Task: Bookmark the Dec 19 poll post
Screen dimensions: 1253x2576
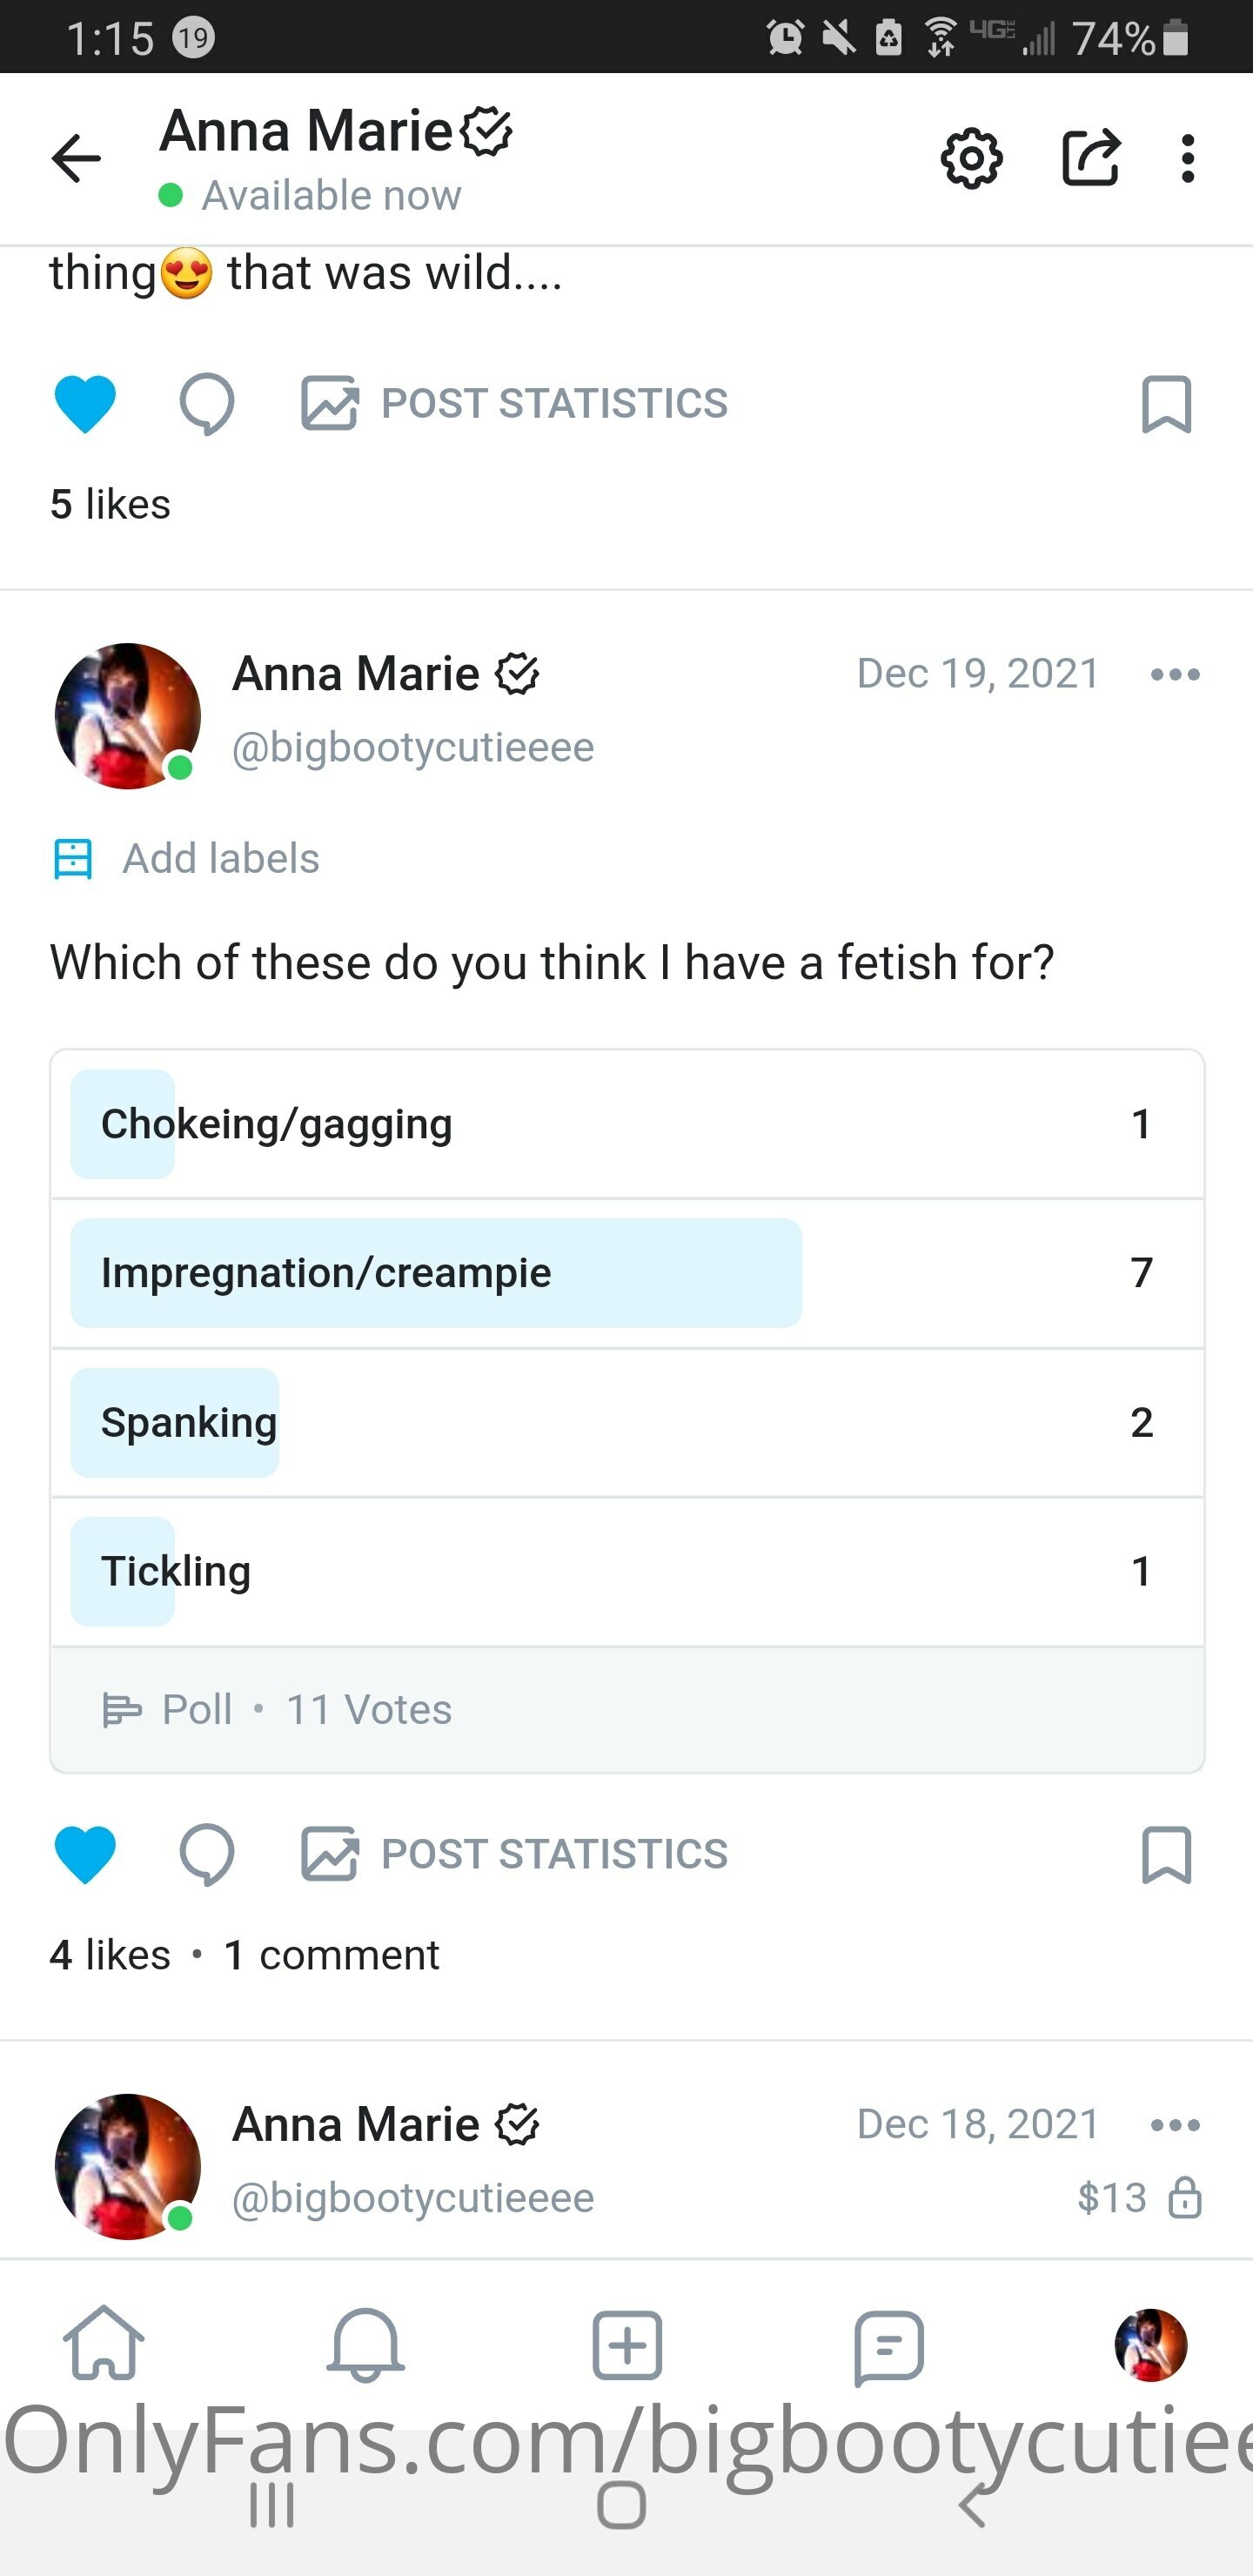Action: coord(1166,1854)
